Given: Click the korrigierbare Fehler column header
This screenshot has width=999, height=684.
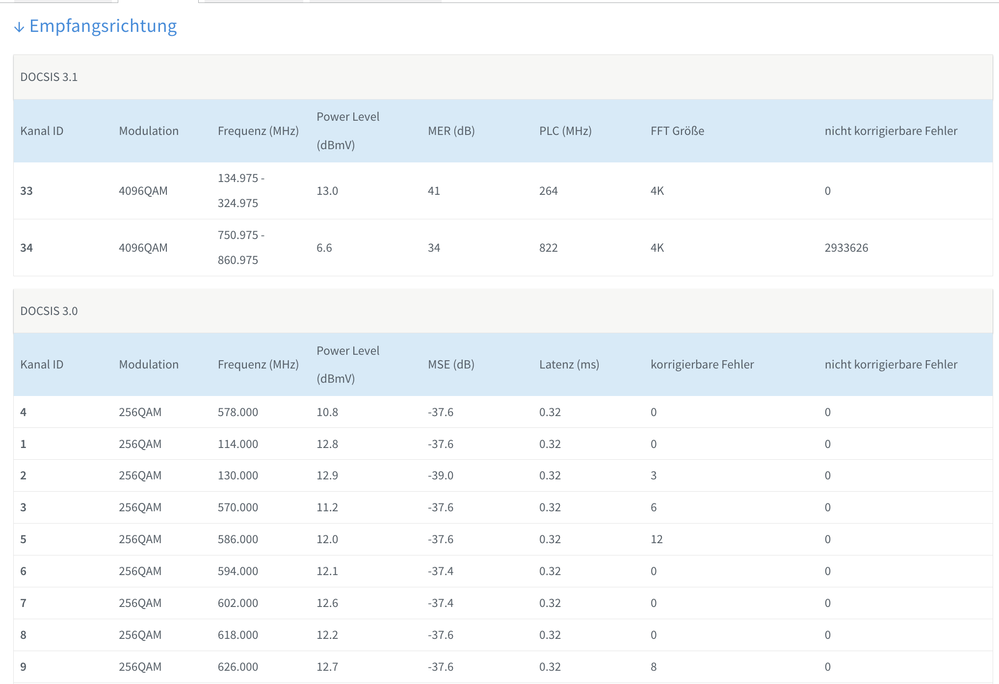Looking at the screenshot, I should pos(702,364).
